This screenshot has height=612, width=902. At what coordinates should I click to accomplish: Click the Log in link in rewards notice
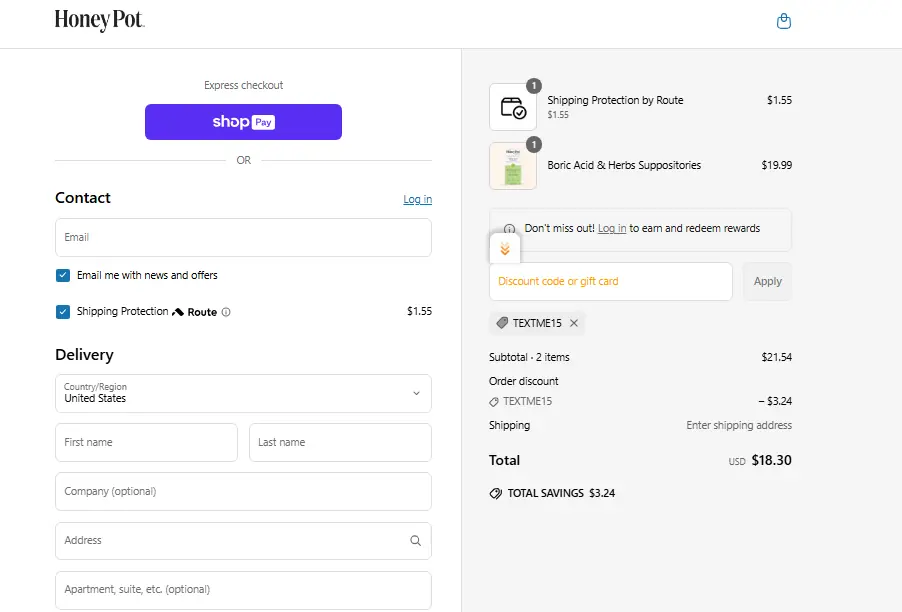(612, 228)
